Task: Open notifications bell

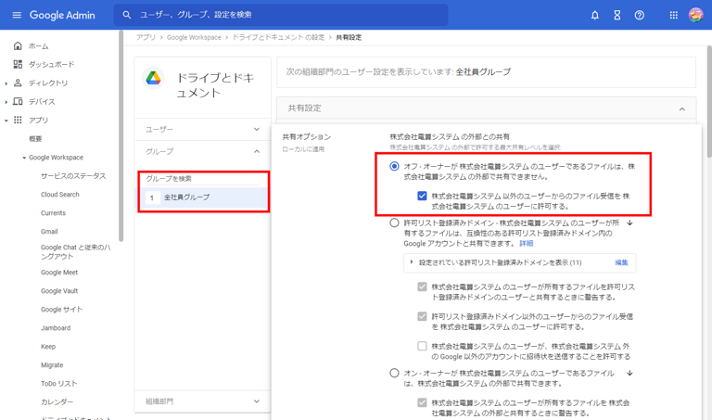Action: coord(595,15)
